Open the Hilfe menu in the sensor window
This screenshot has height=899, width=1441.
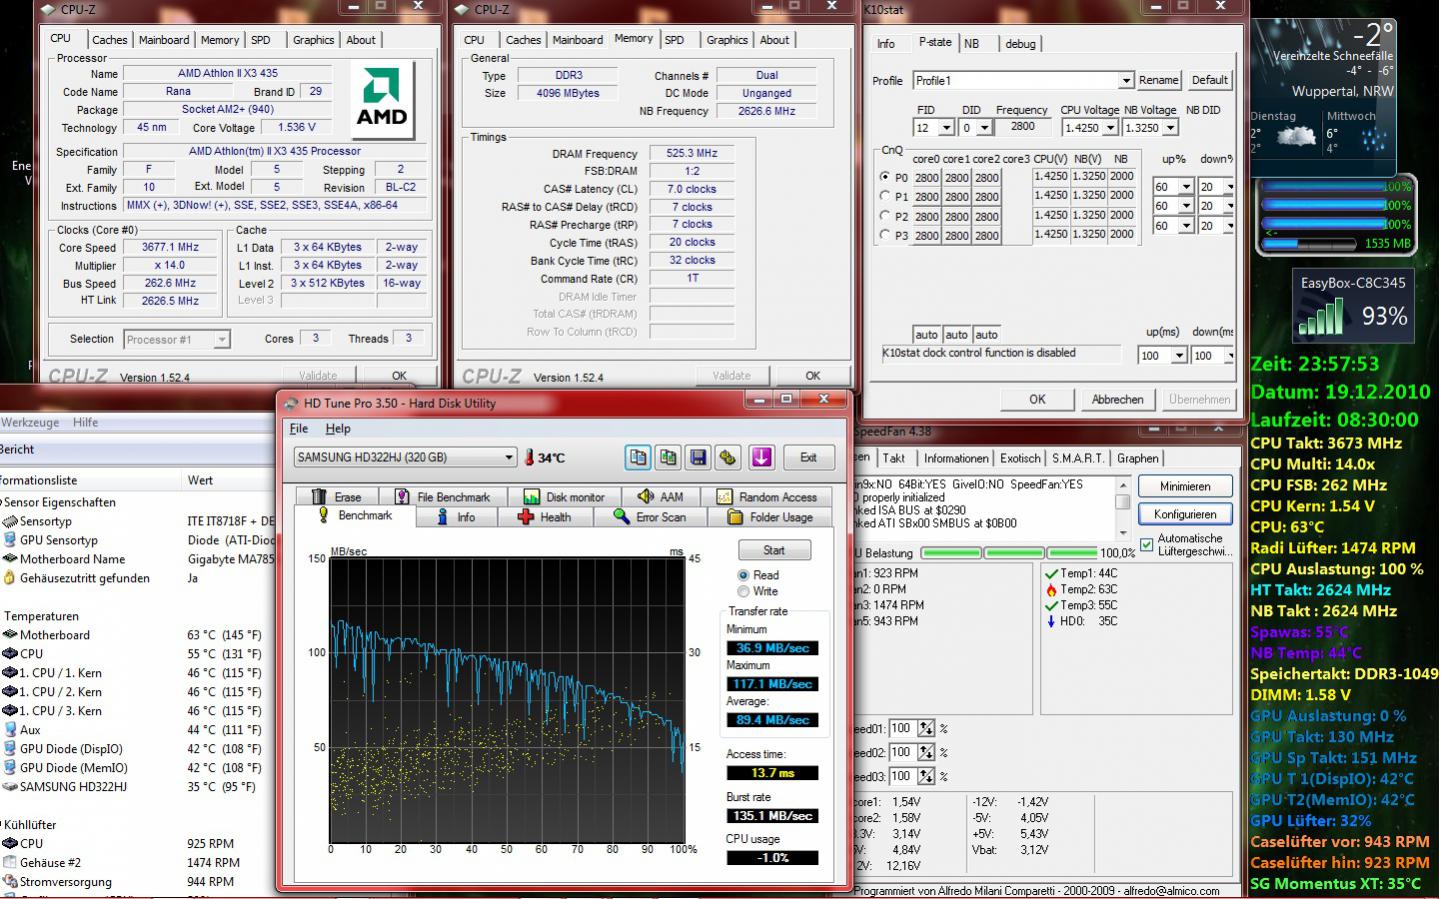click(86, 422)
